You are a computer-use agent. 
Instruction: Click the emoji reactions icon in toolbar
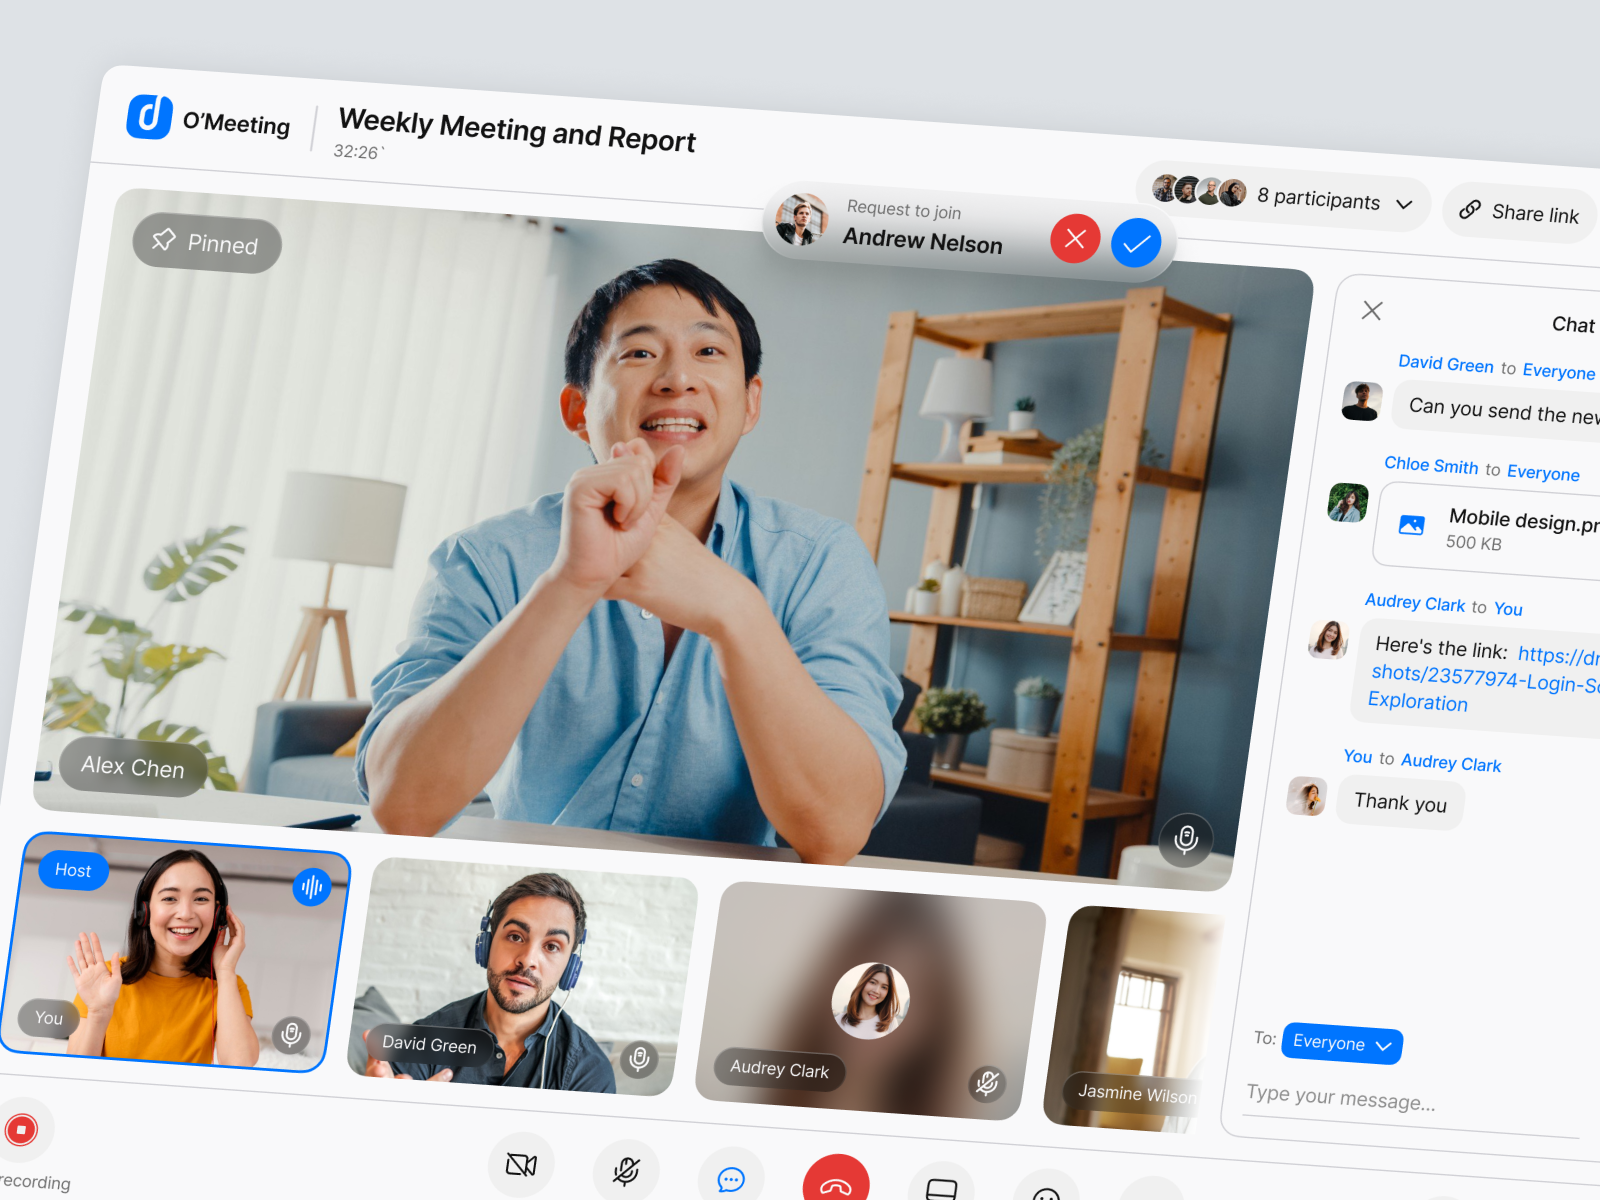point(1046,1190)
